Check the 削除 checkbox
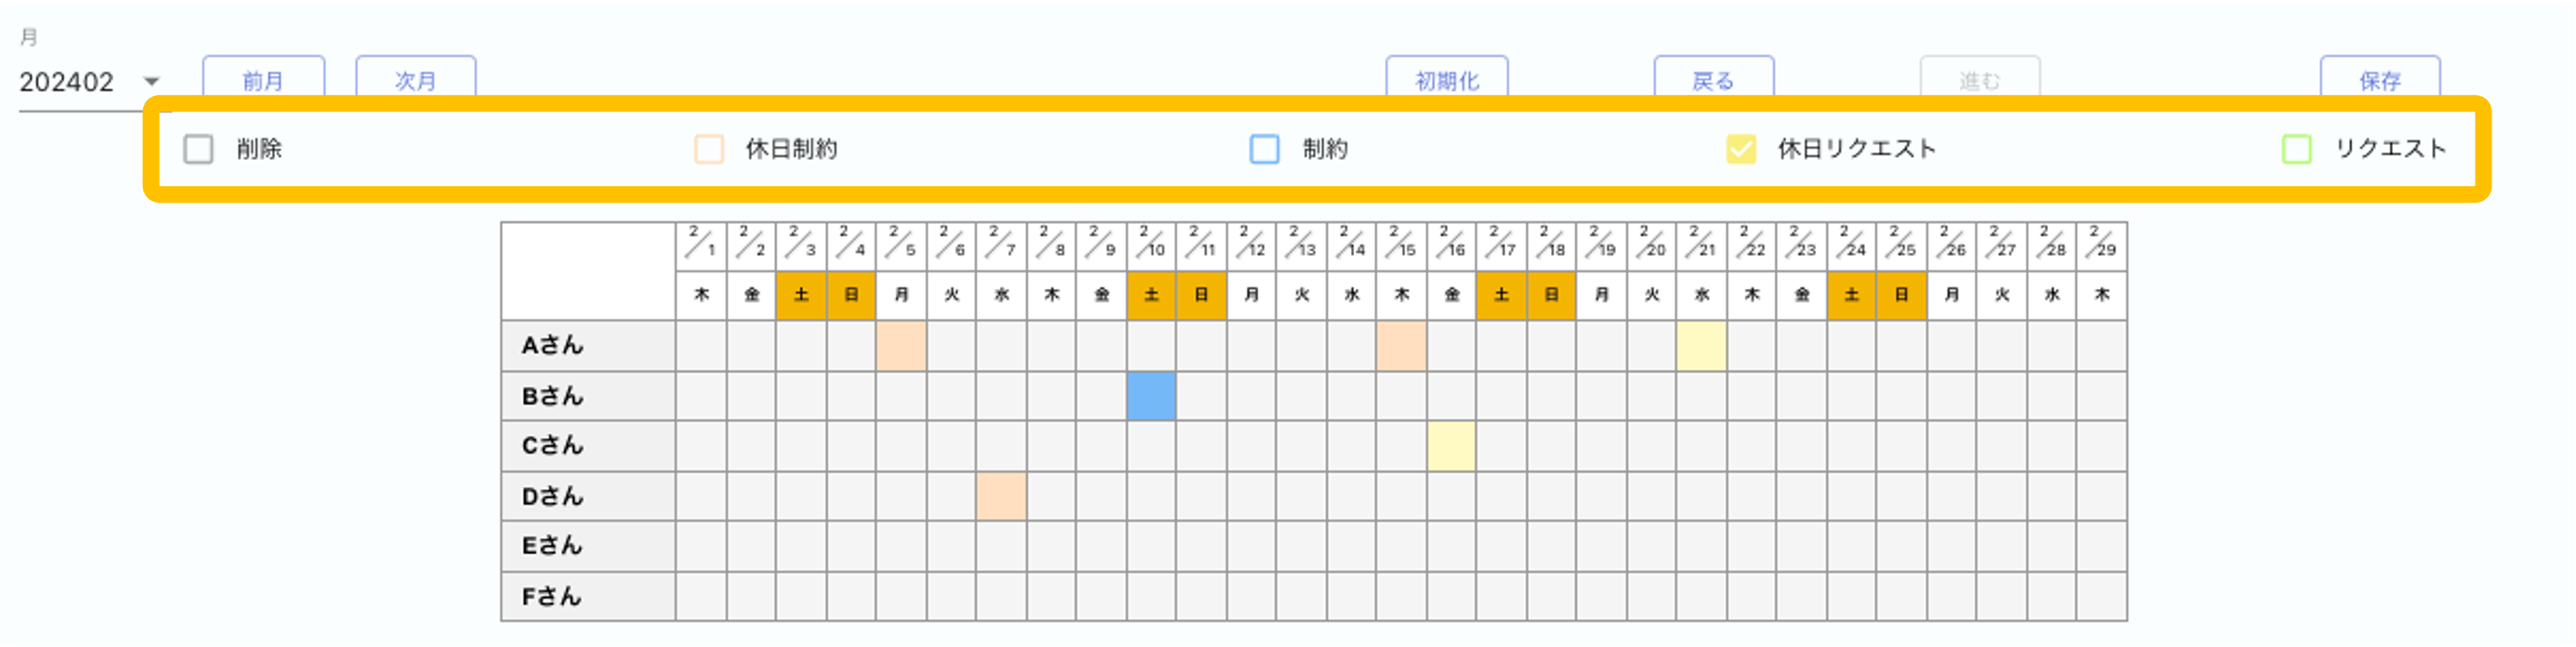This screenshot has height=647, width=2576. coord(198,149)
